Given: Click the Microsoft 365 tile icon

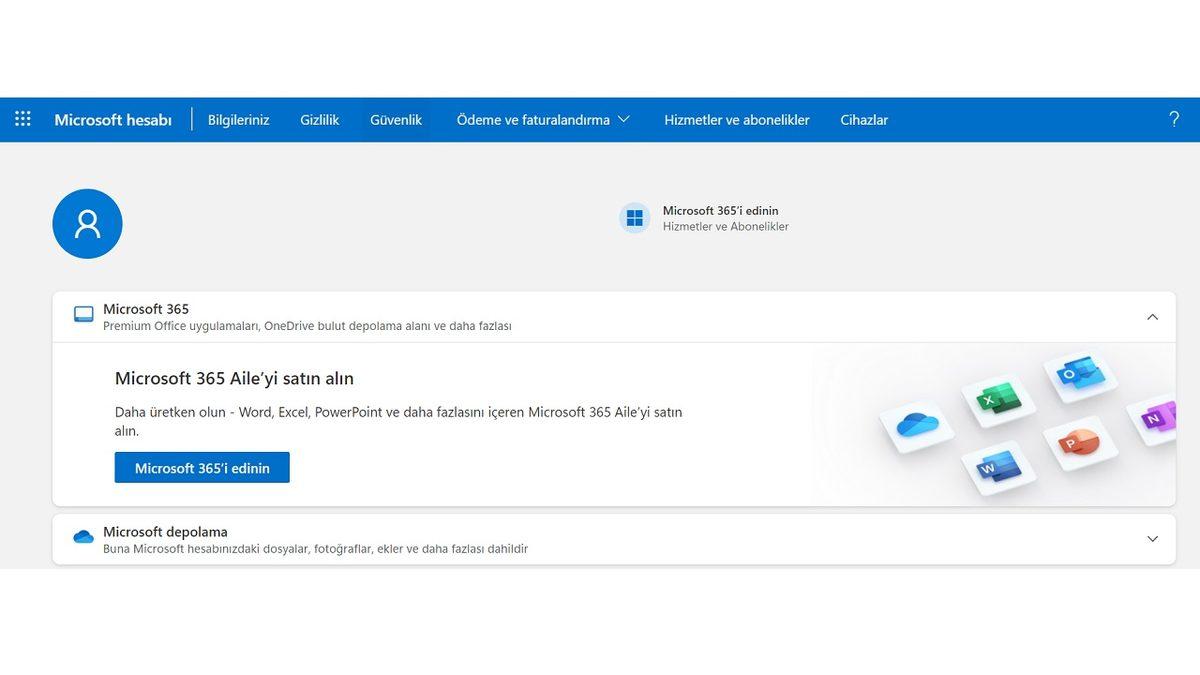Looking at the screenshot, I should [x=635, y=217].
